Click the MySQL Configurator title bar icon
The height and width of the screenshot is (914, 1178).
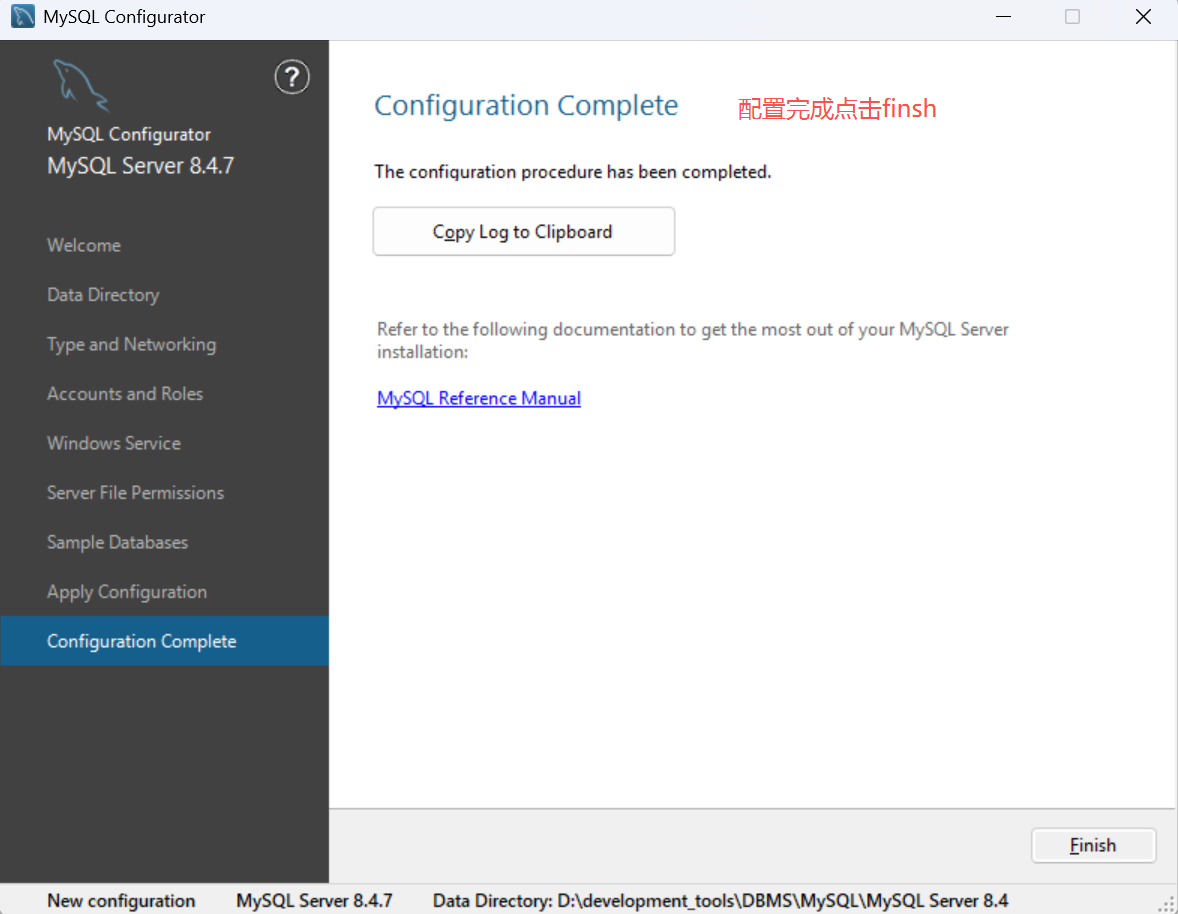(x=23, y=17)
